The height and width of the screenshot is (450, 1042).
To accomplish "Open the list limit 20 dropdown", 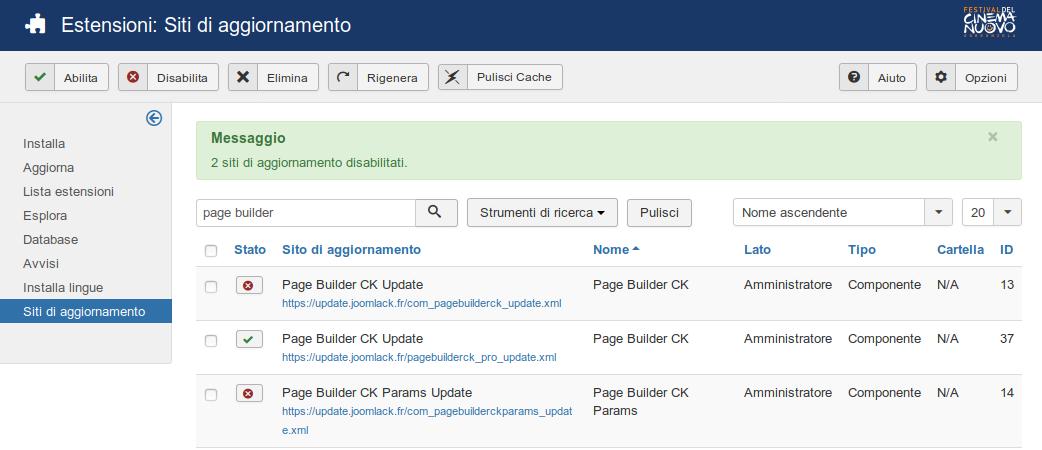I will 991,213.
